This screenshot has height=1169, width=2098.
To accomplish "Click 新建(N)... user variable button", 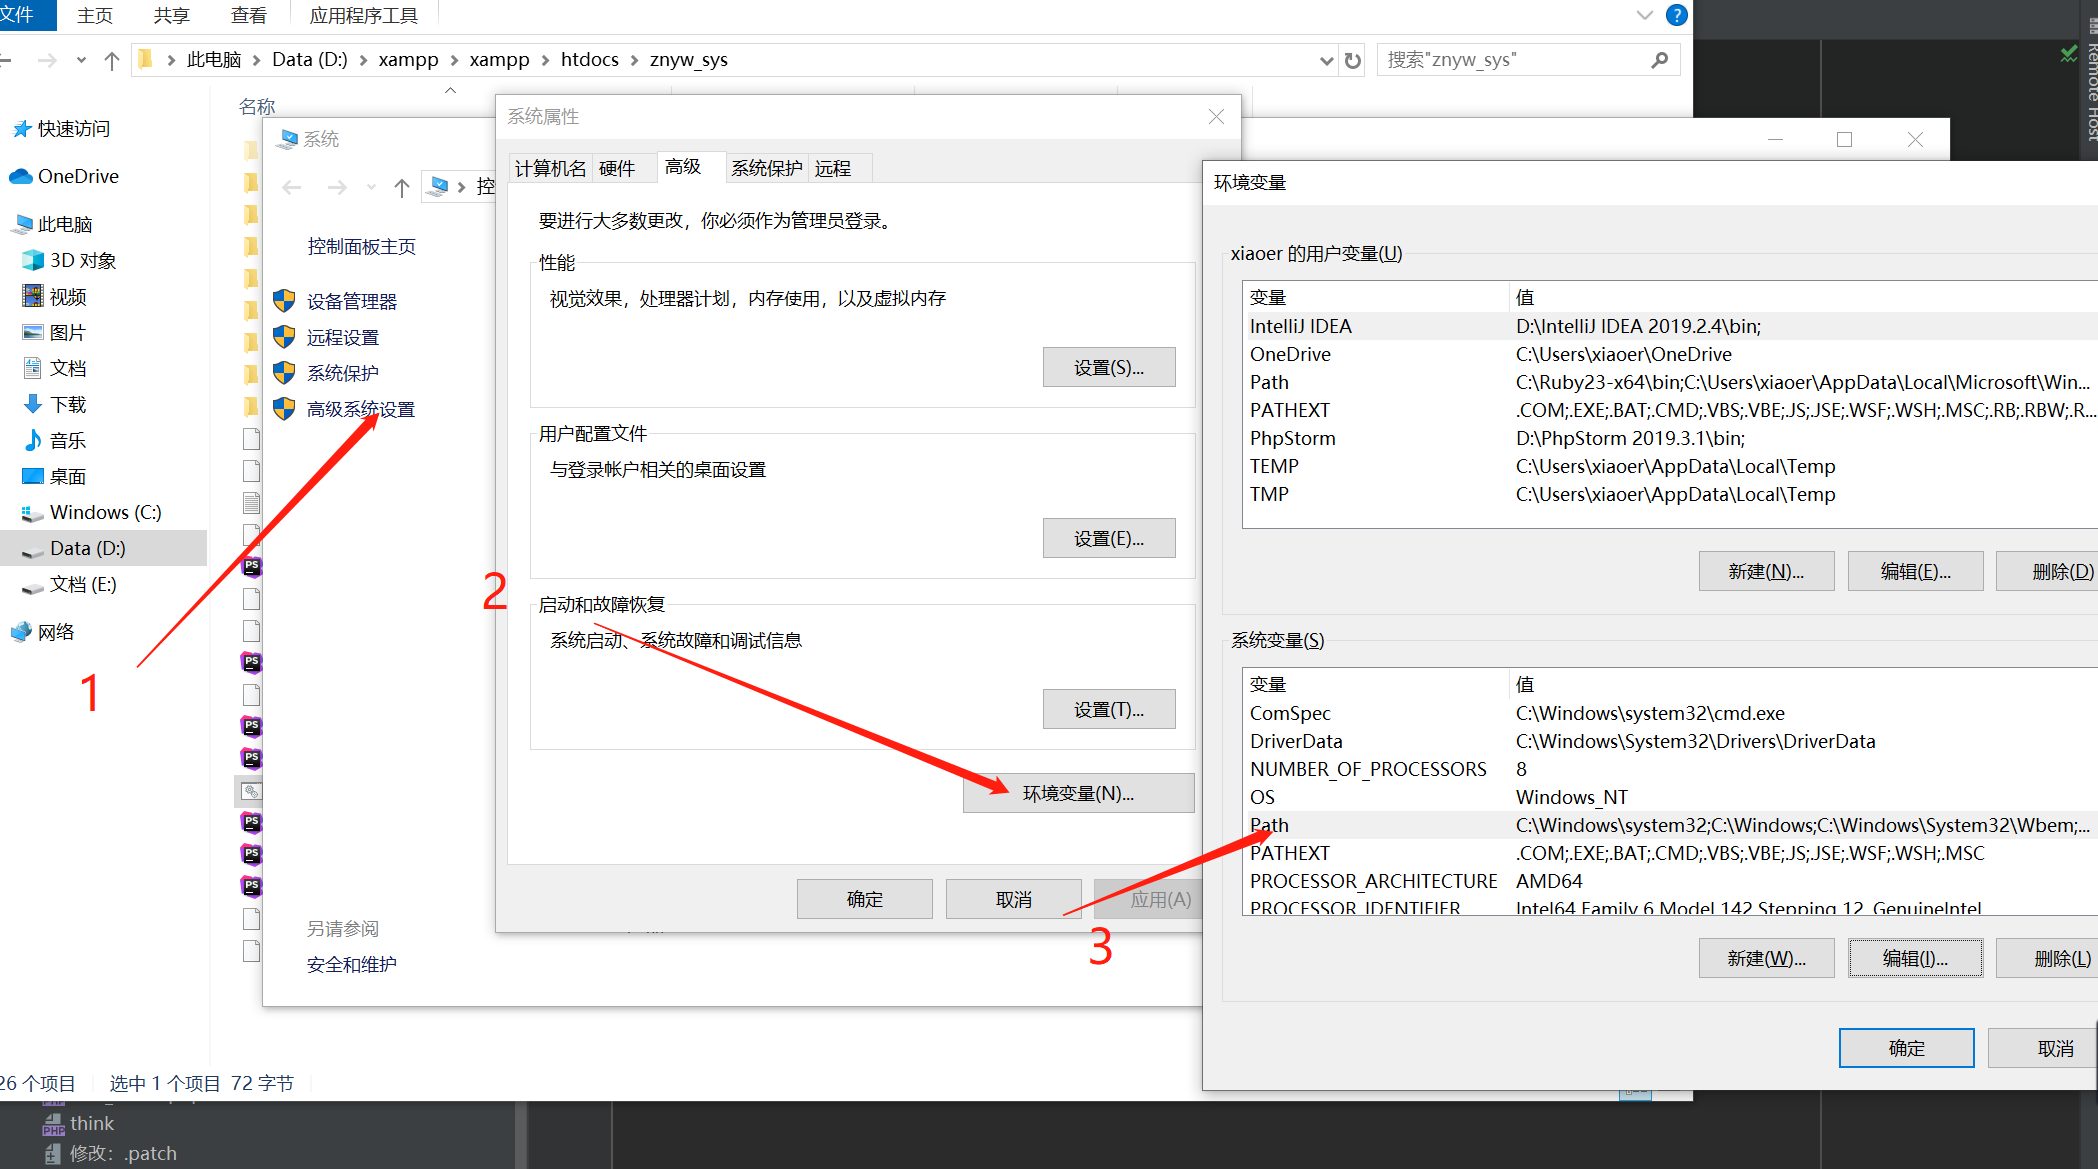I will [x=1766, y=571].
